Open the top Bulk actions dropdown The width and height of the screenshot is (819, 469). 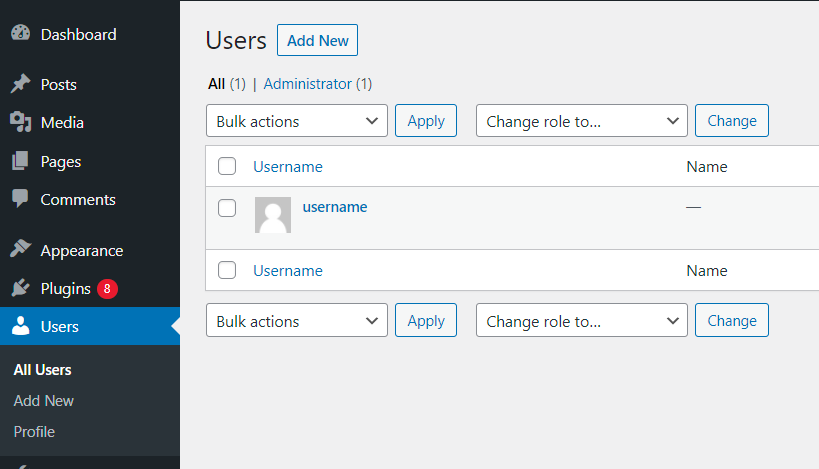point(297,121)
